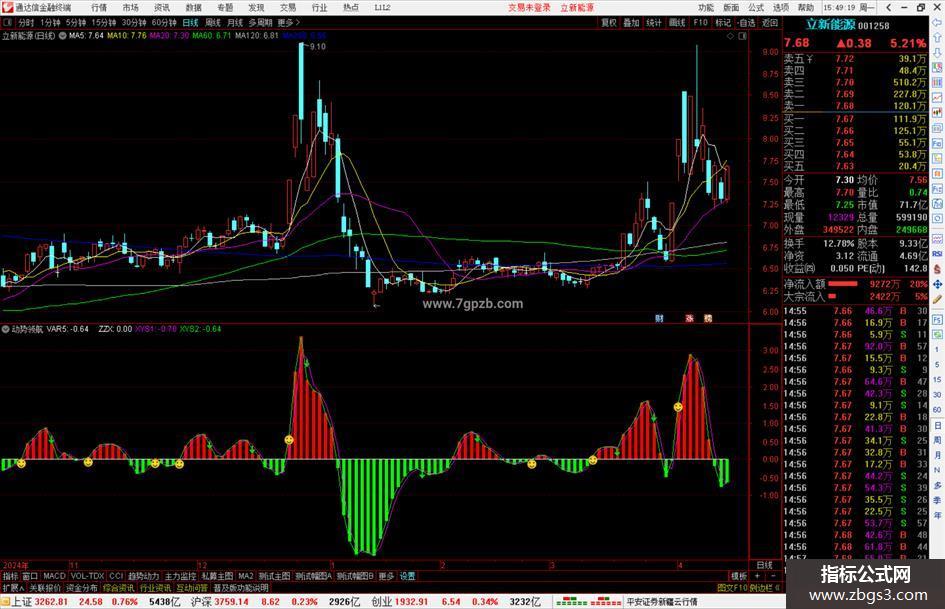Select the MA2 indicator tab
The width and height of the screenshot is (945, 609).
pos(245,576)
